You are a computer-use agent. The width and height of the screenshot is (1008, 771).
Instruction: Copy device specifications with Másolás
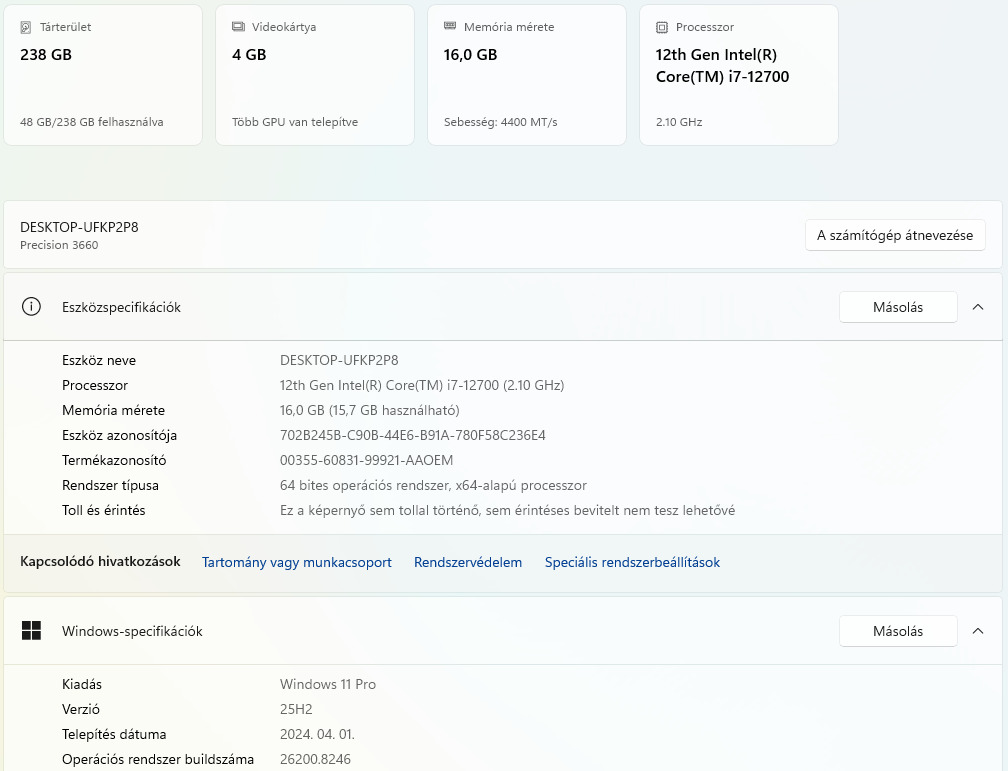coord(897,307)
